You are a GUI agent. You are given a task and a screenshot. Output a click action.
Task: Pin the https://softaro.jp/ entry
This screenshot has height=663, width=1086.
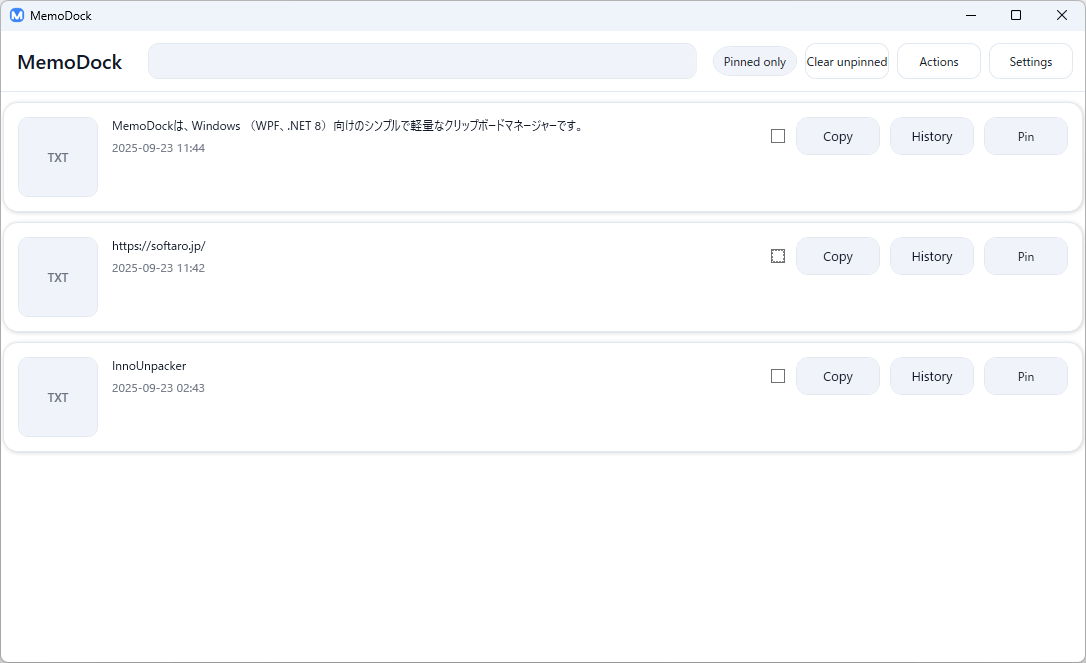[1026, 256]
